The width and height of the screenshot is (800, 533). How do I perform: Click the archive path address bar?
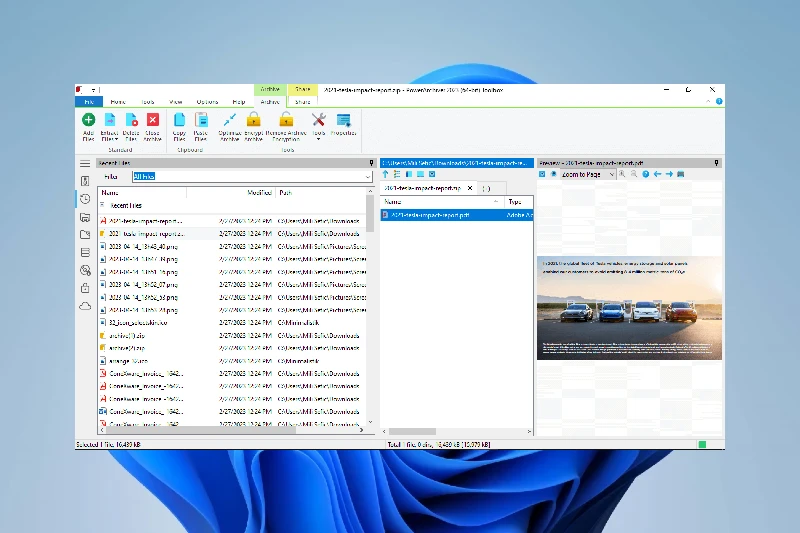tap(457, 163)
